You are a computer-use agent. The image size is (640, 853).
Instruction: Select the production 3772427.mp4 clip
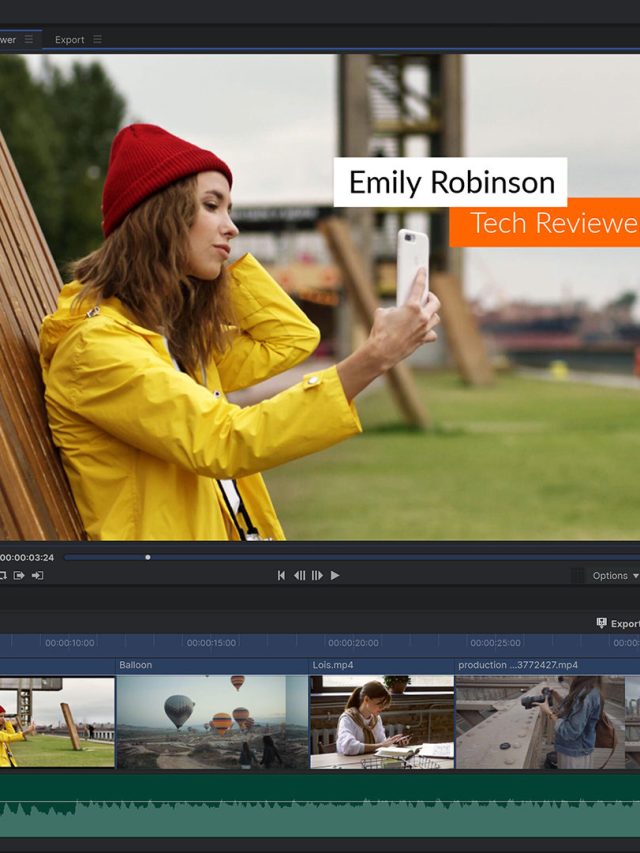click(x=540, y=721)
